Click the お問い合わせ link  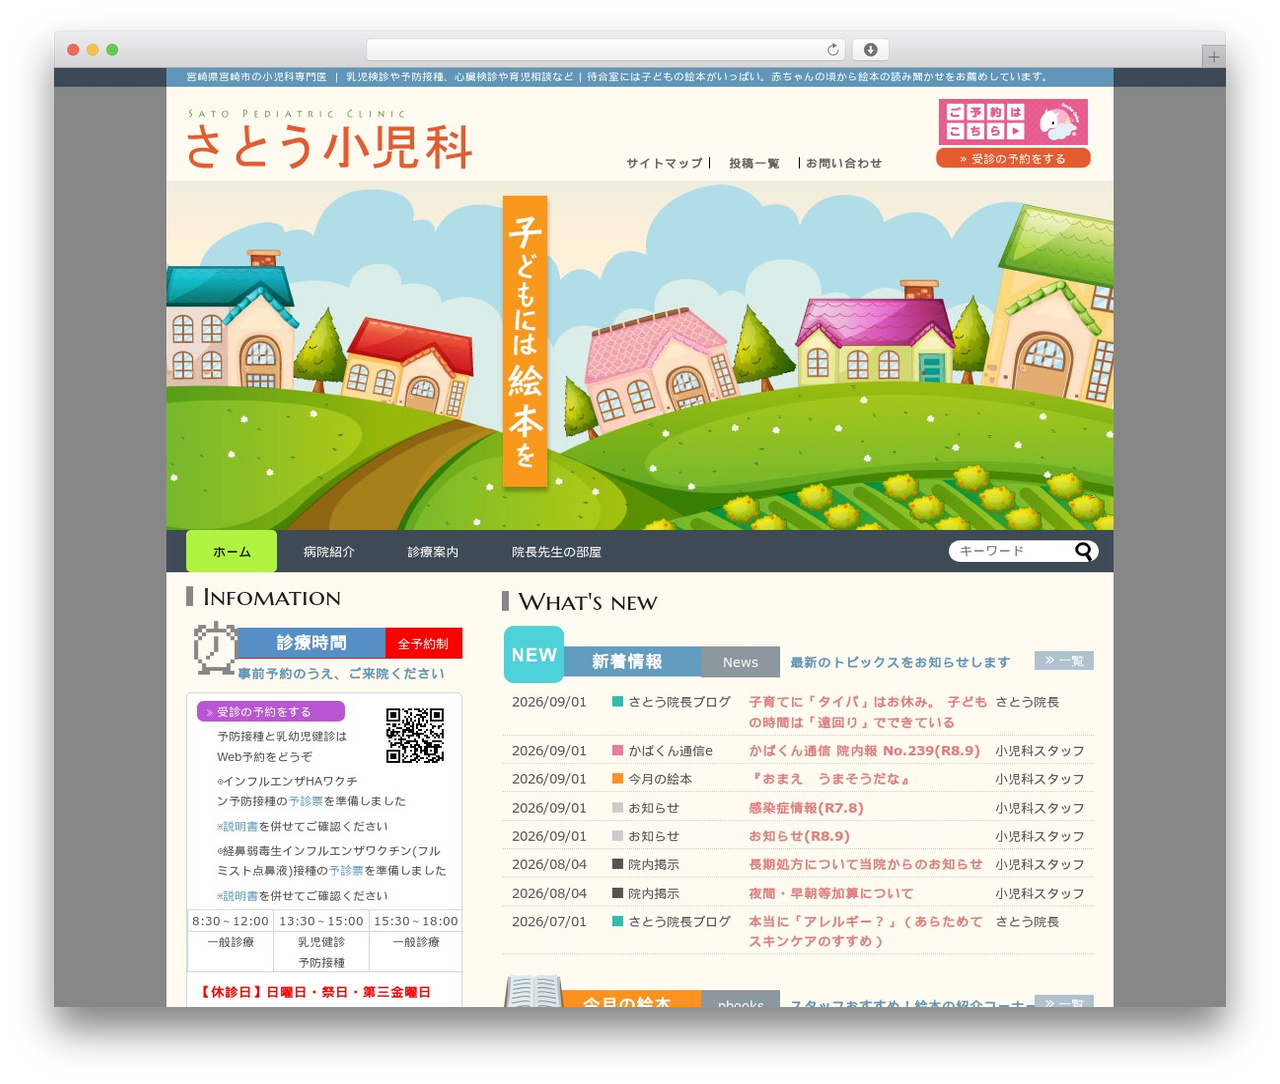(844, 163)
